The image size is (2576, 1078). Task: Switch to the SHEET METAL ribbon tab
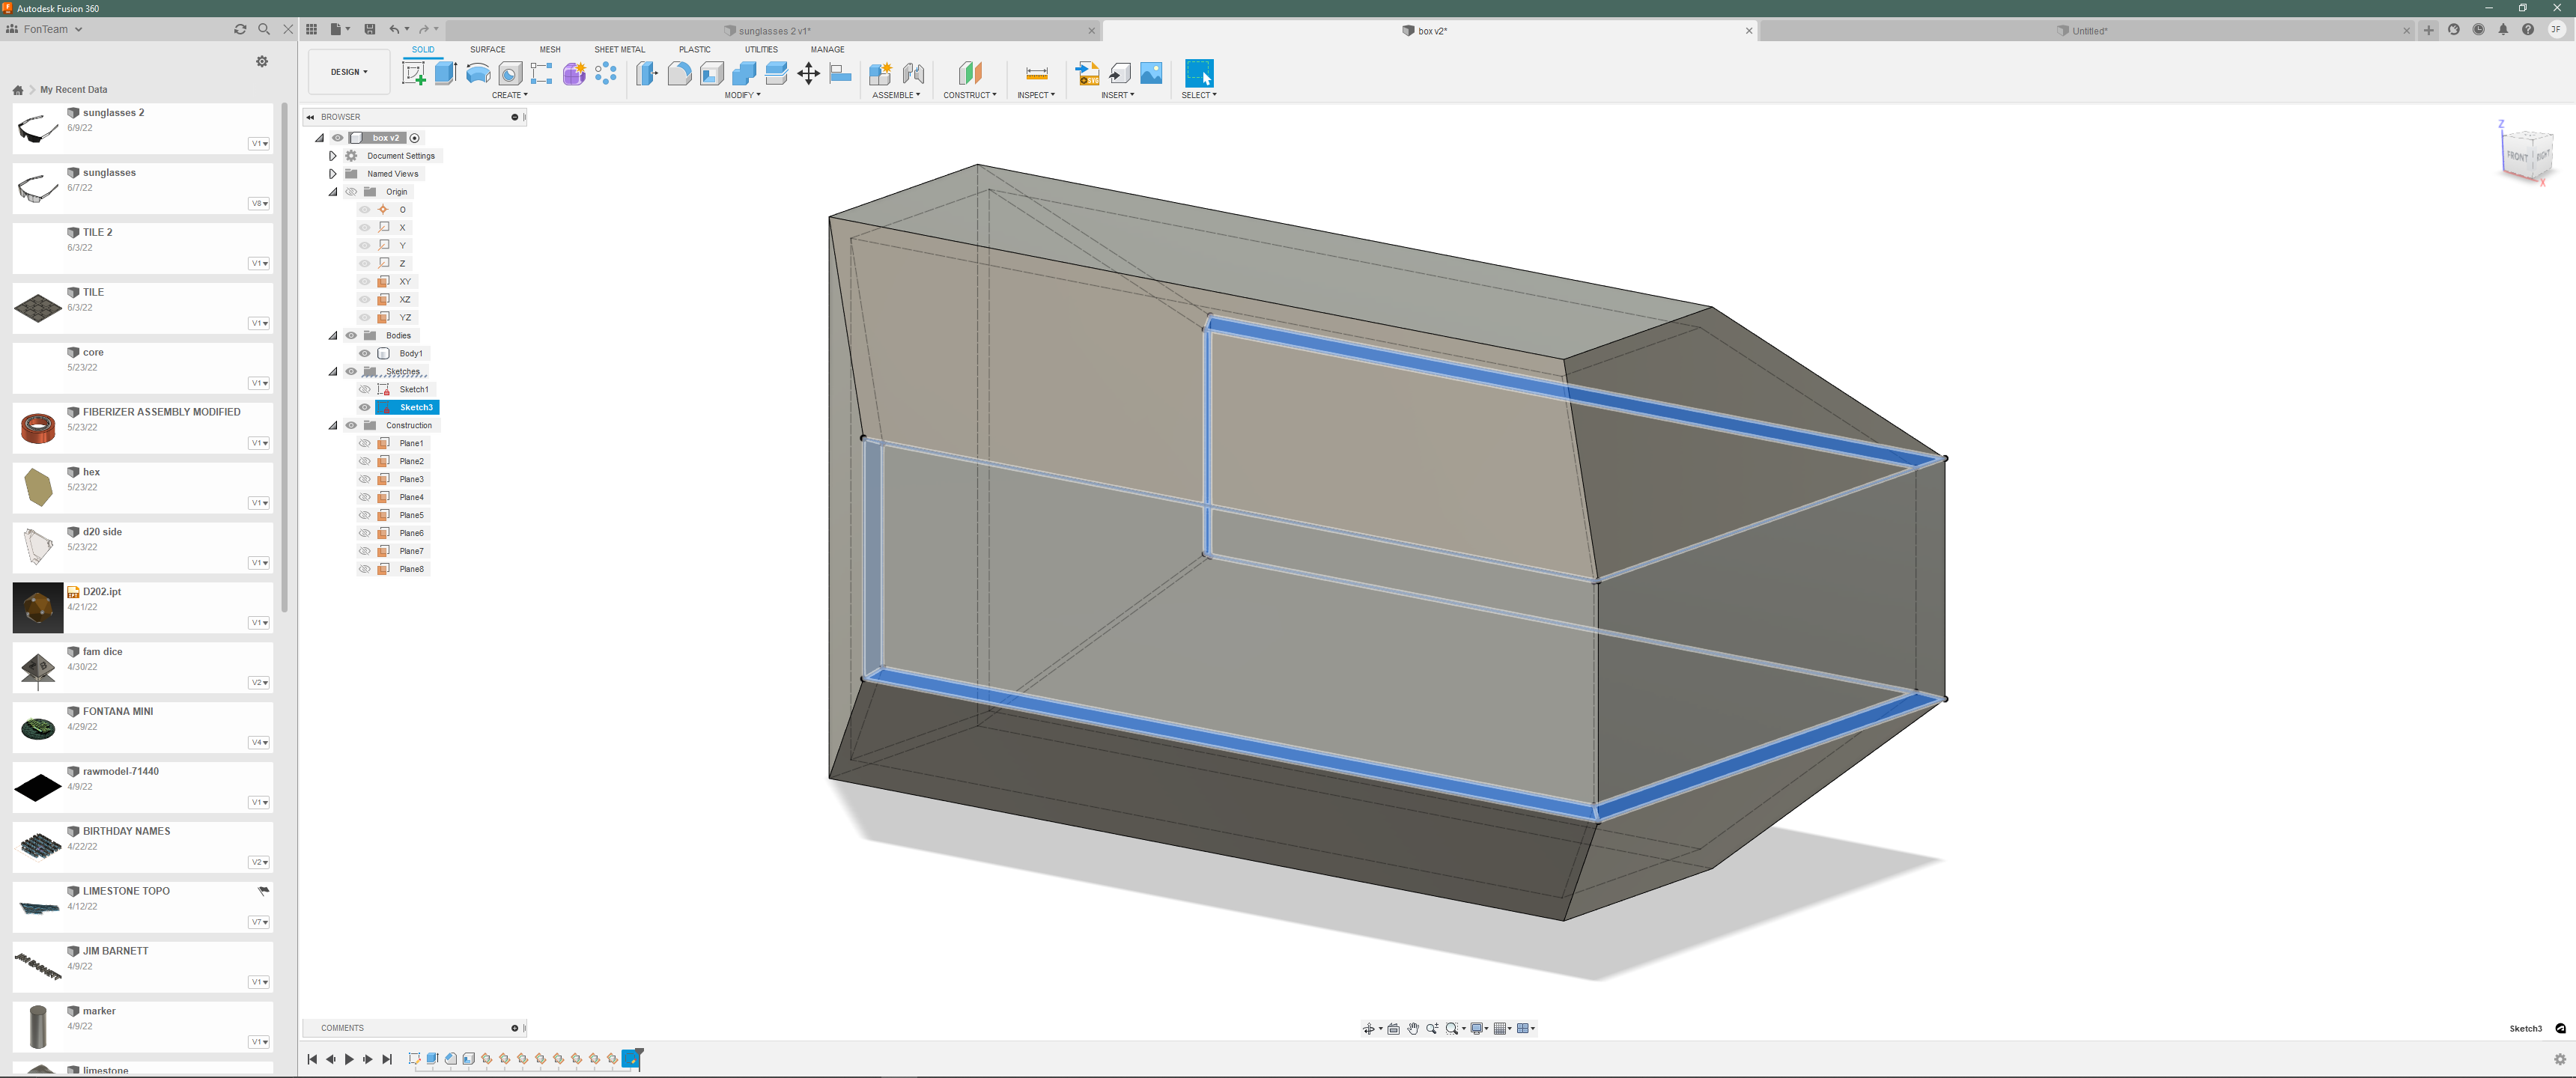[619, 49]
